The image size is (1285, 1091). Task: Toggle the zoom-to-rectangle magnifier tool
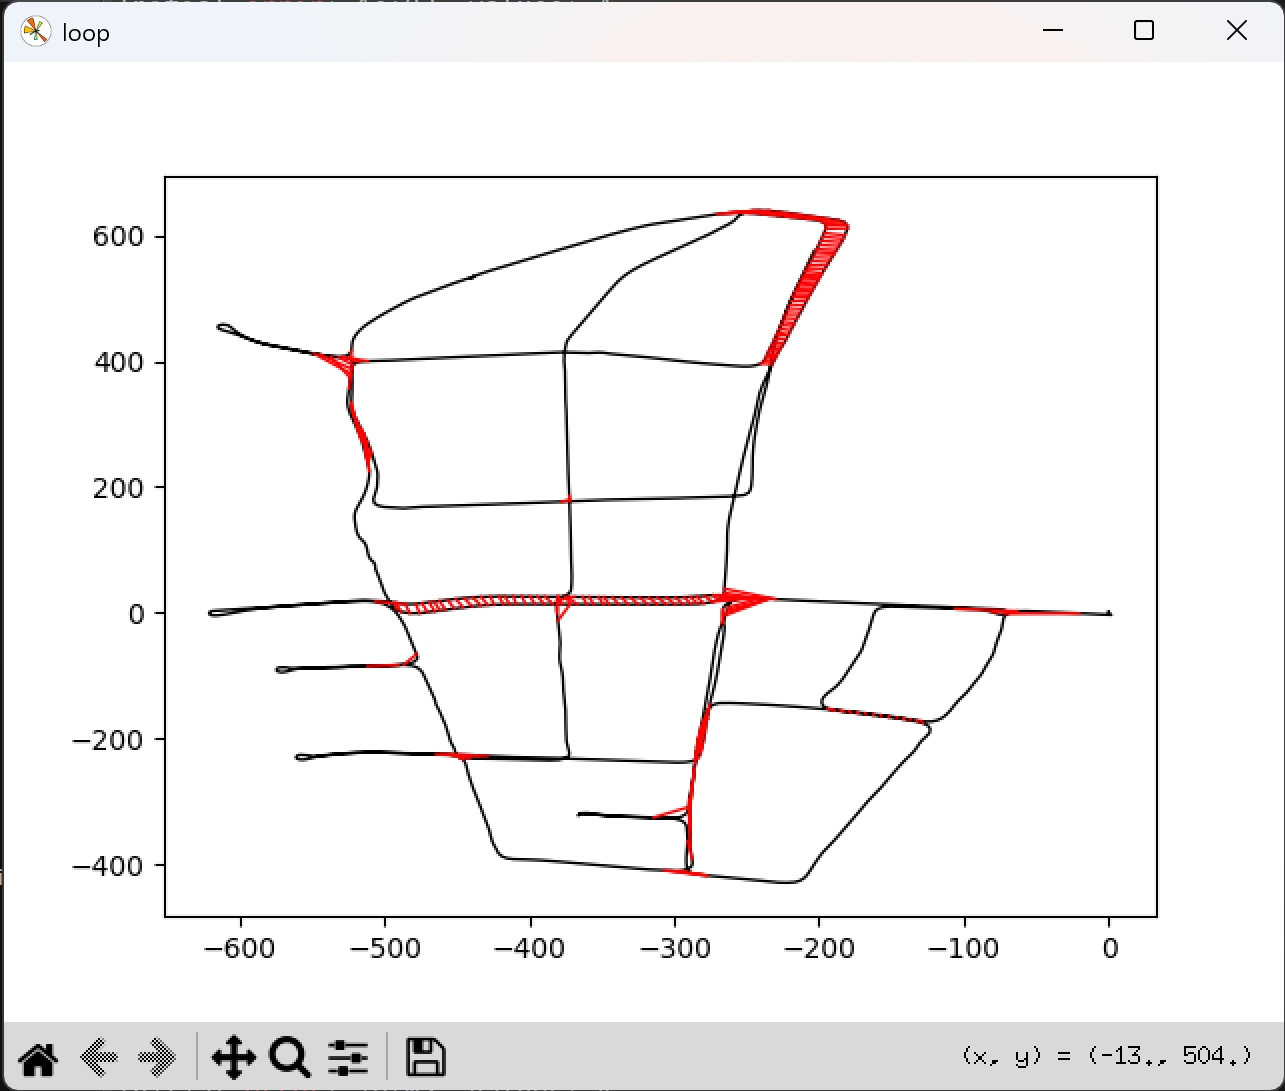[290, 1057]
